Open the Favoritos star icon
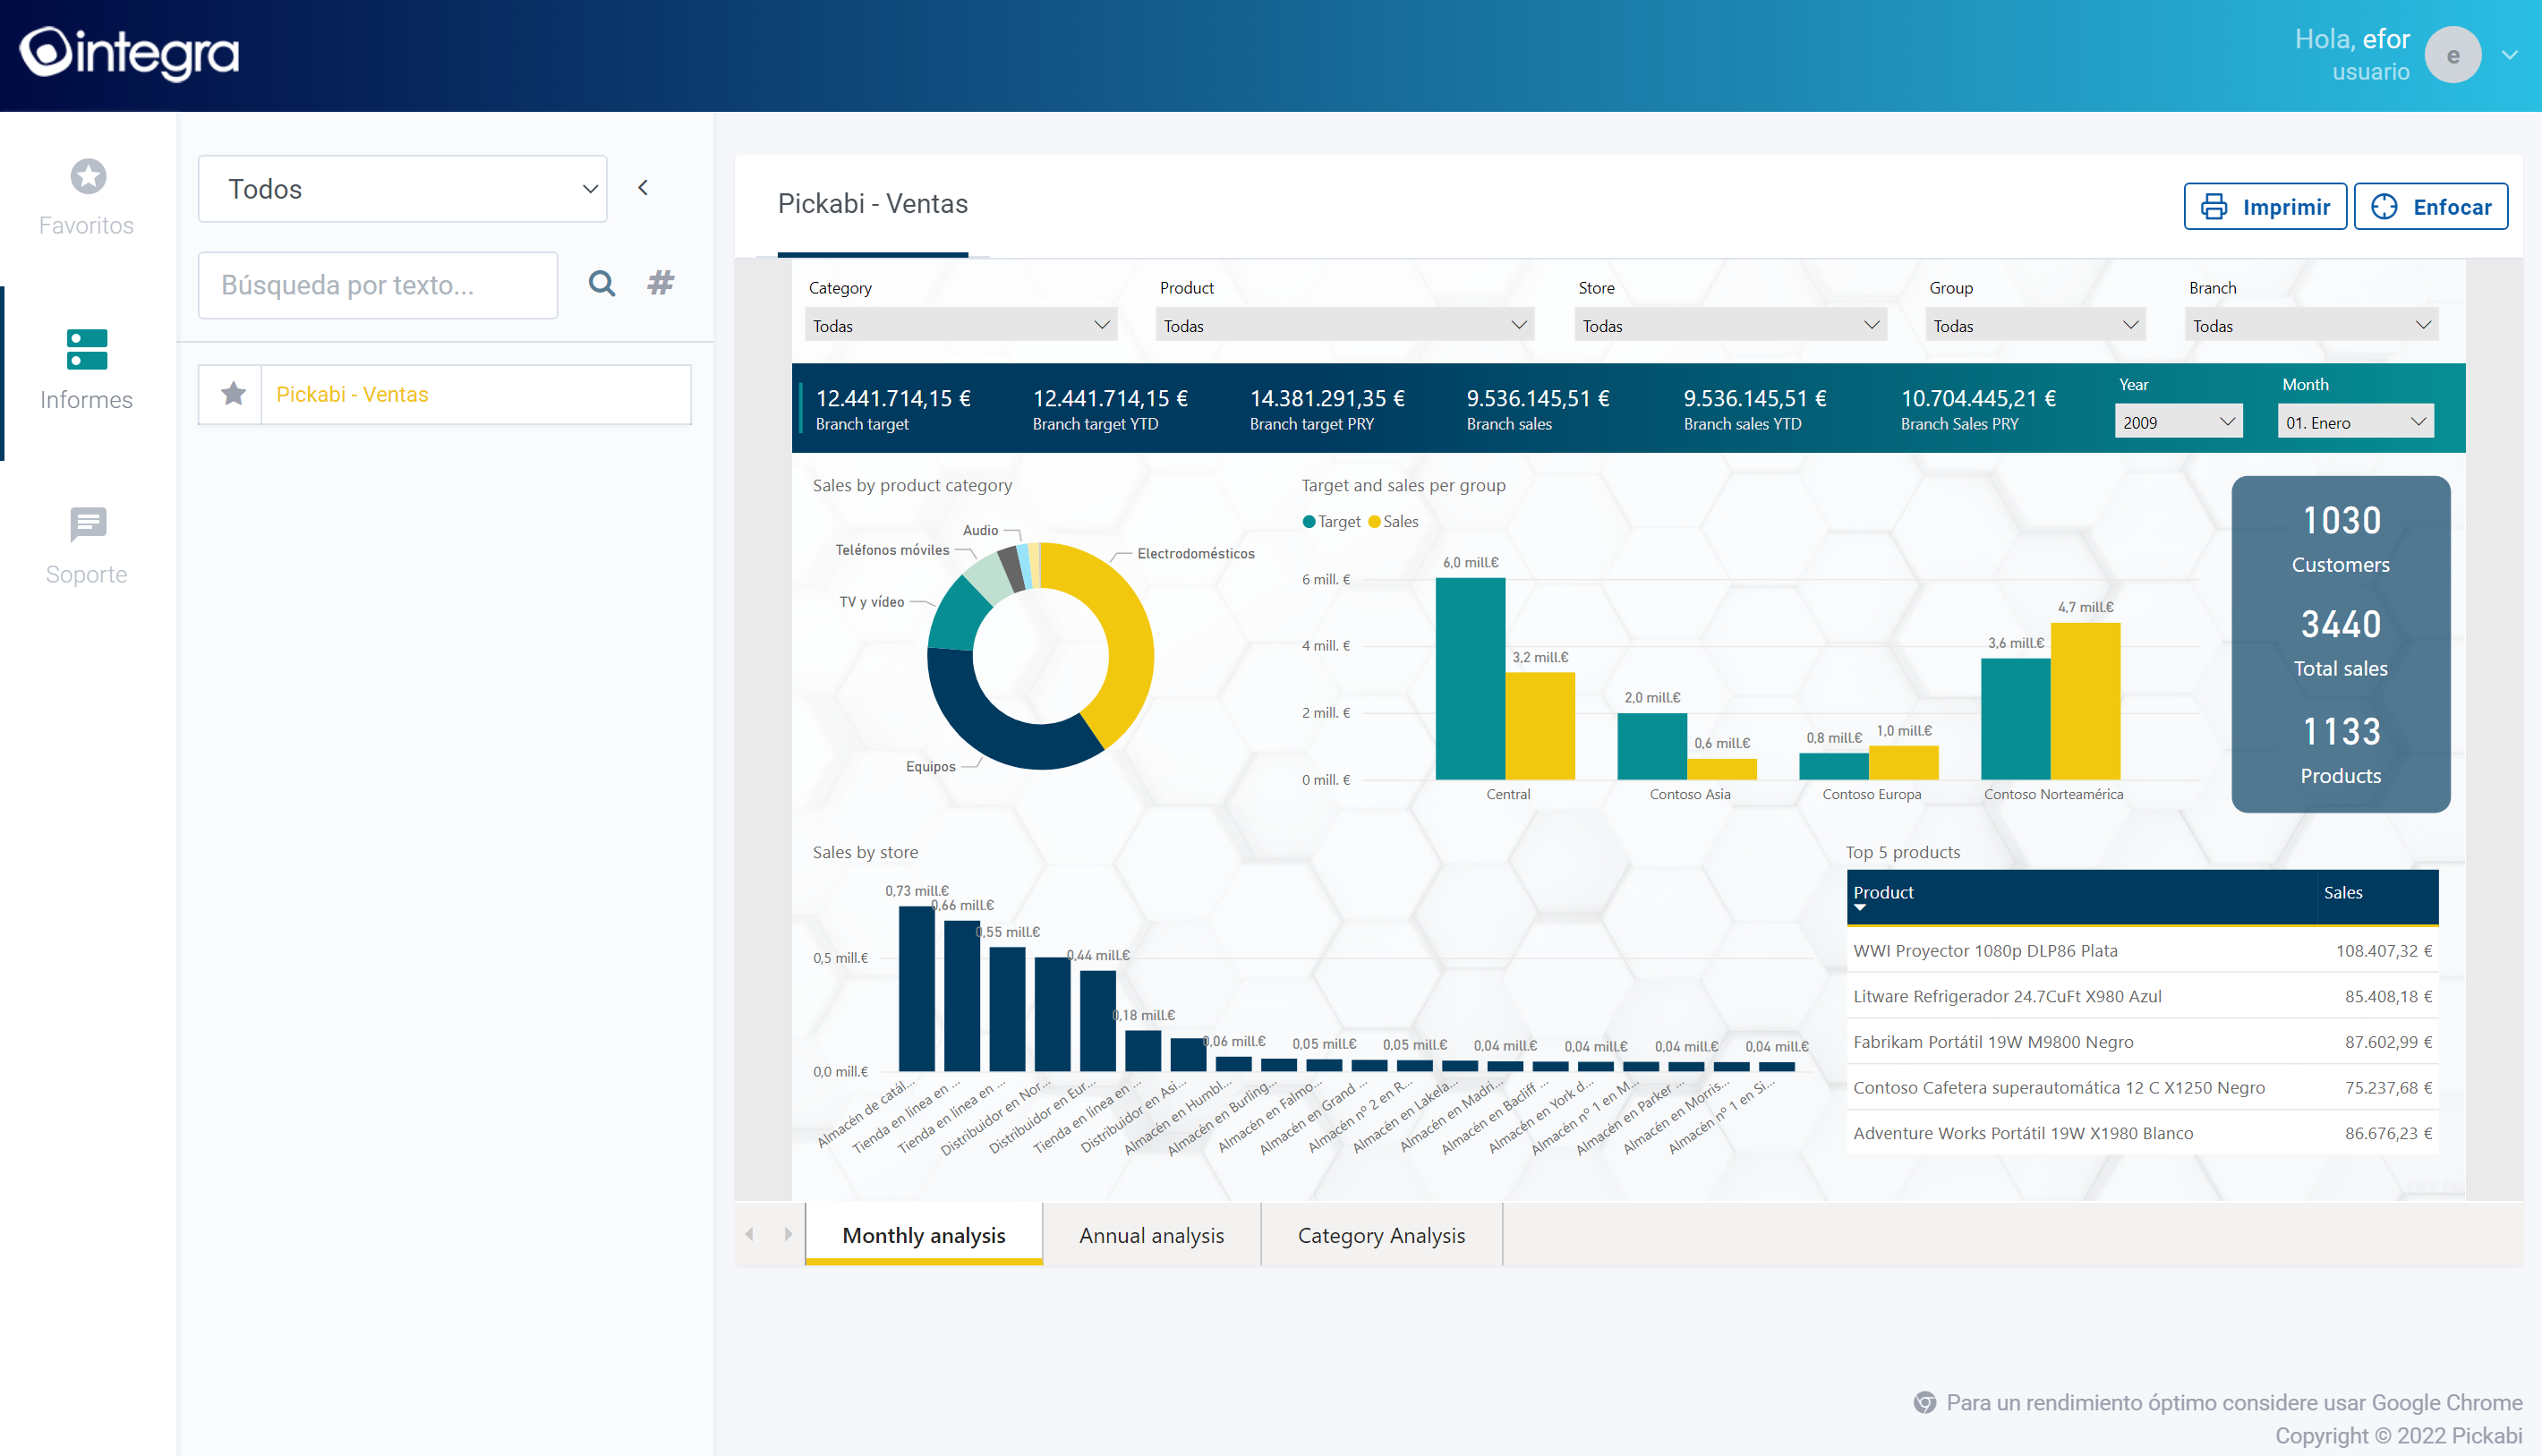2542x1456 pixels. tap(88, 176)
